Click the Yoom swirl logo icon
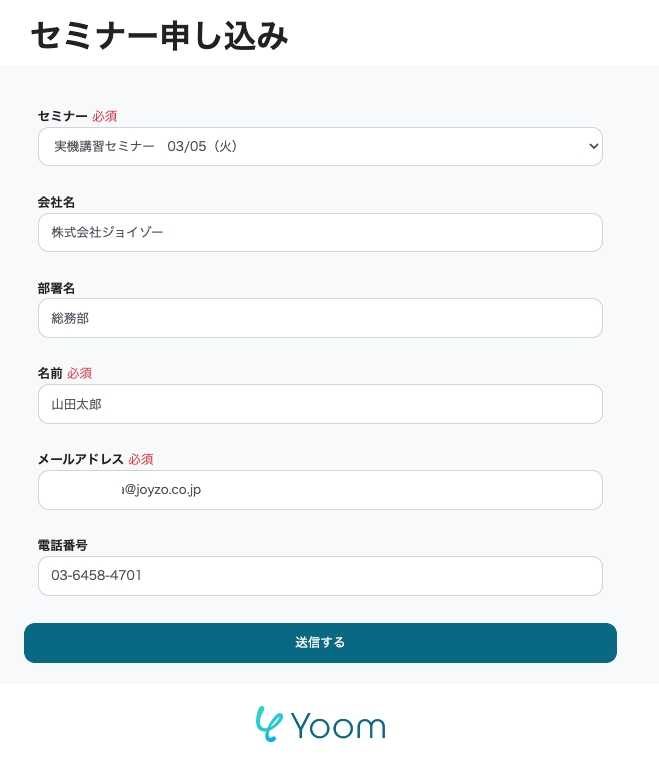Viewport: 659px width, 777px height. (269, 724)
